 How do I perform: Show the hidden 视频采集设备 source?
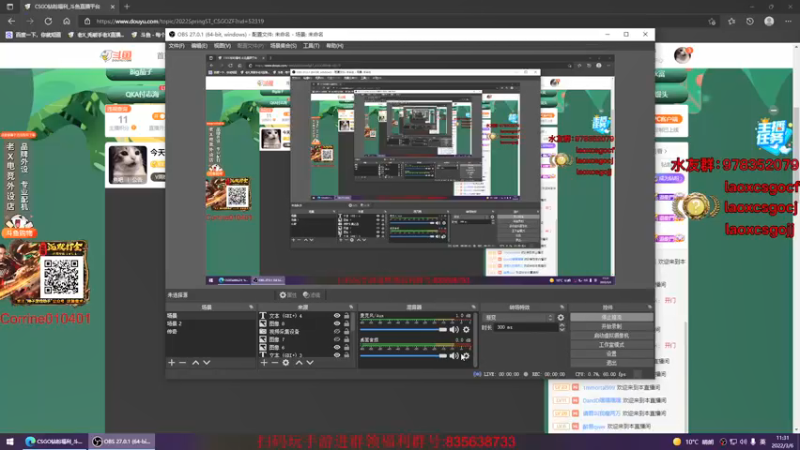(x=337, y=331)
